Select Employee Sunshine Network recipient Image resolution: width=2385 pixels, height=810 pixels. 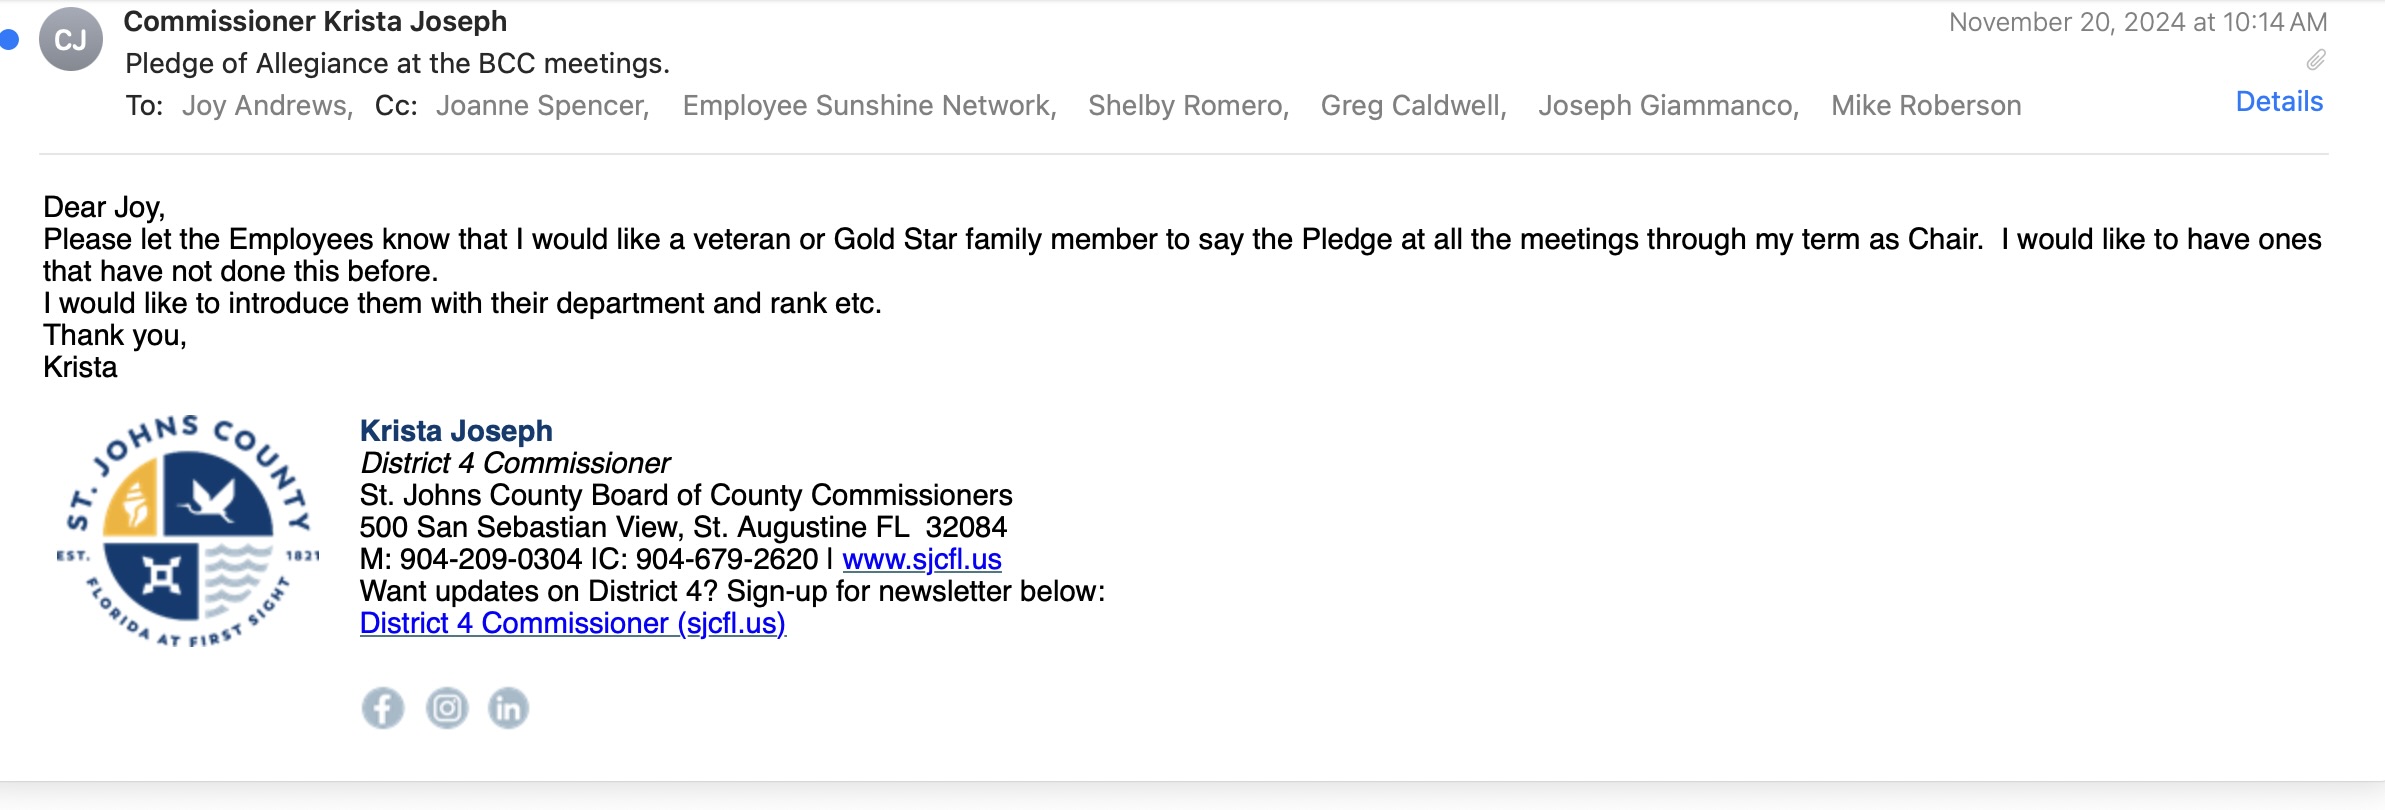click(868, 106)
